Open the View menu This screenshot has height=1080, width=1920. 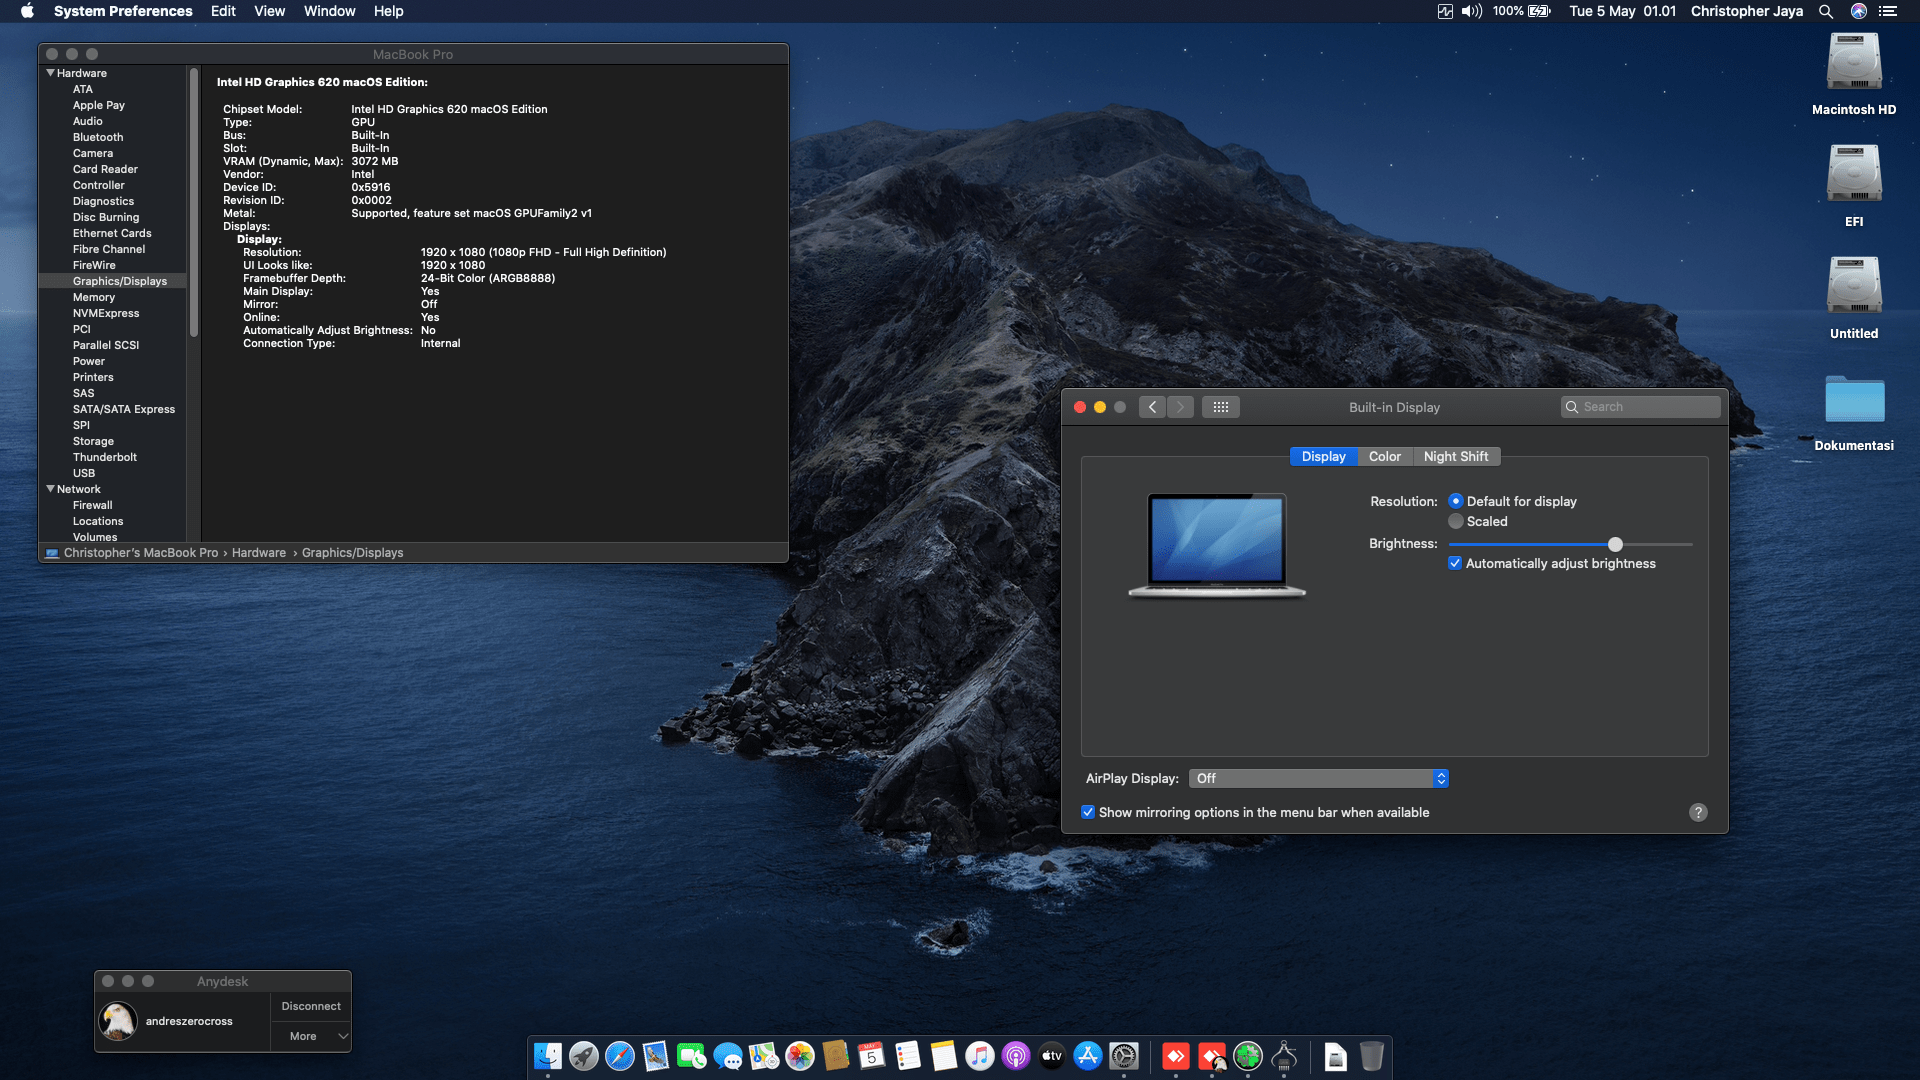(269, 11)
